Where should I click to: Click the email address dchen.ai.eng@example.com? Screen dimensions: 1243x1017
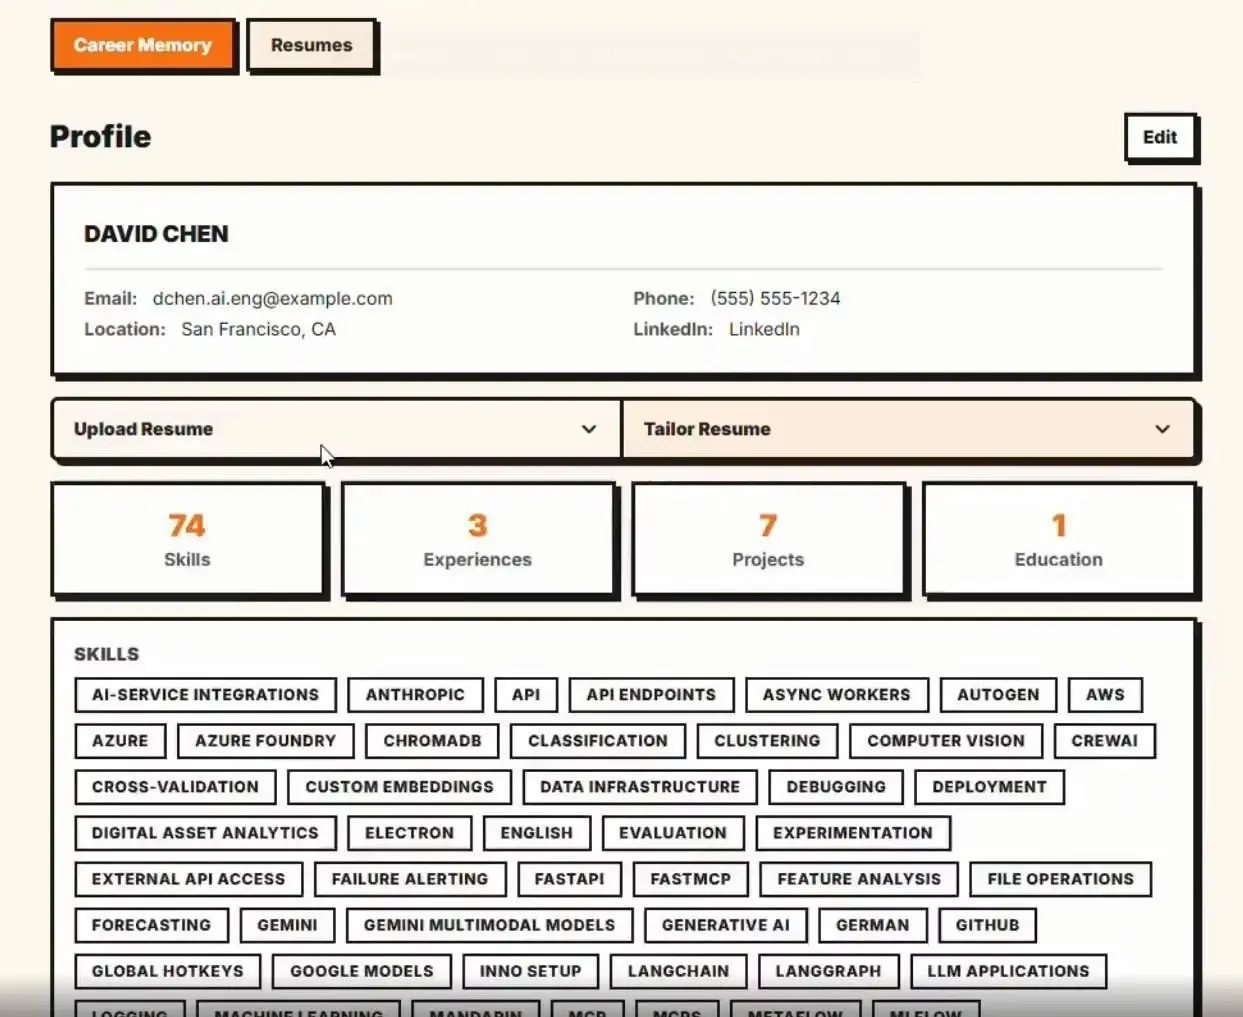tap(272, 298)
